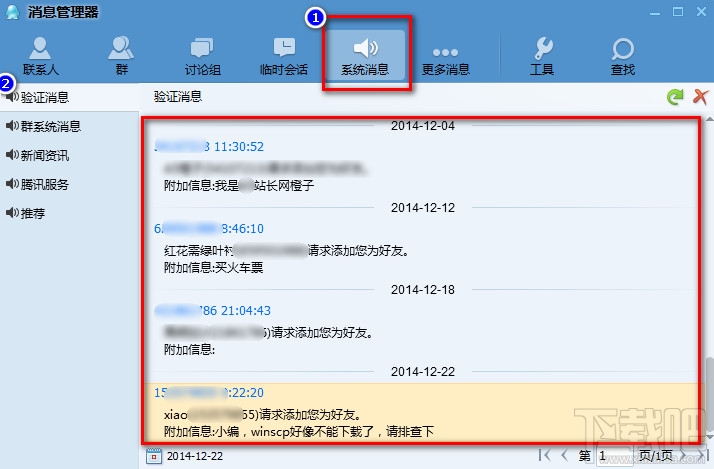Select 腾讯服务 in the sidebar
714x469 pixels.
point(69,184)
